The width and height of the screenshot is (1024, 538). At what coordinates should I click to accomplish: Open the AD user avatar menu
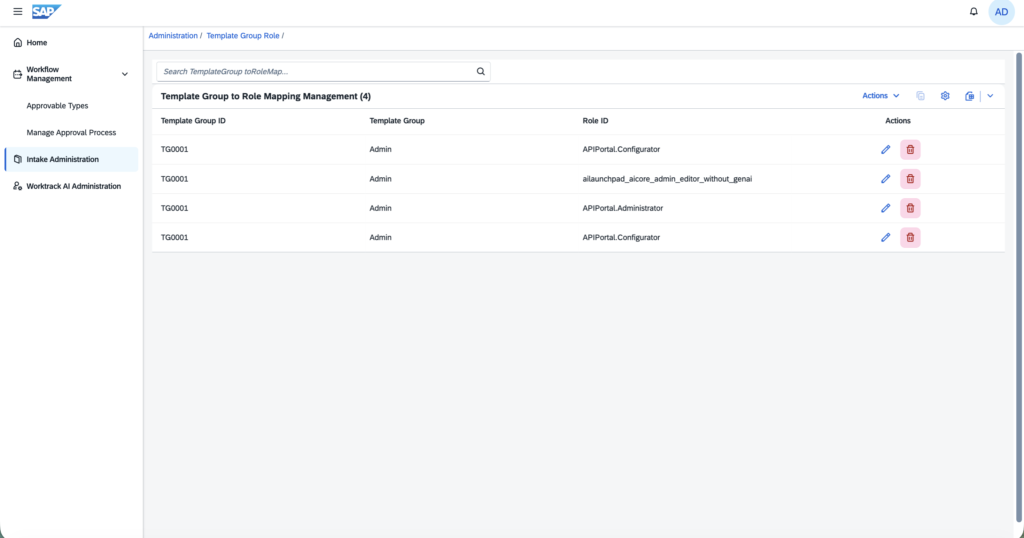(x=1001, y=12)
